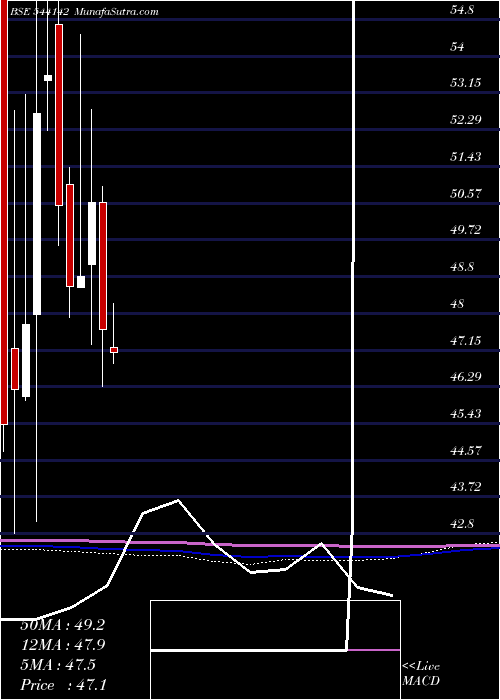Select the 46.29 price level label
Viewport: 500px width, 700px height.
(465, 378)
